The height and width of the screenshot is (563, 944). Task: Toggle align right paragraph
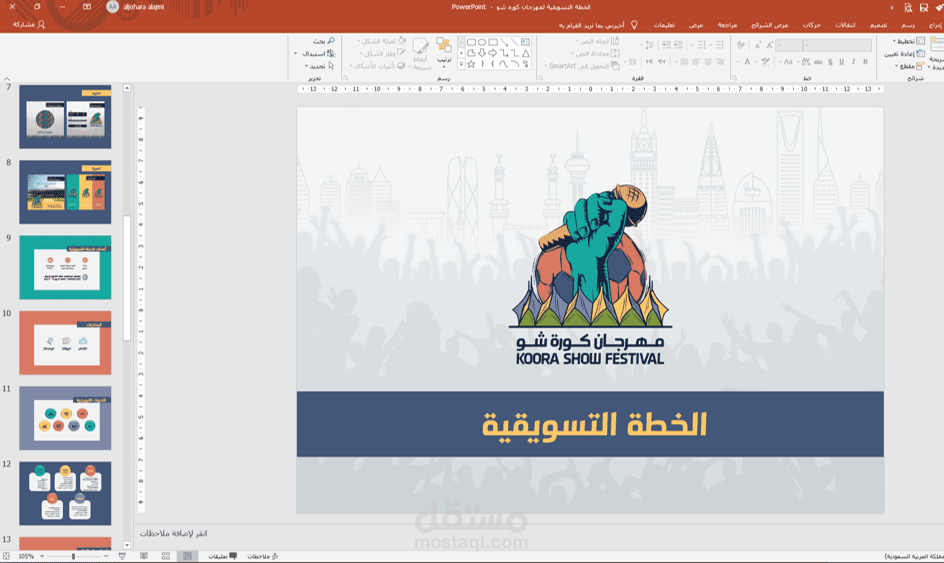tap(719, 61)
